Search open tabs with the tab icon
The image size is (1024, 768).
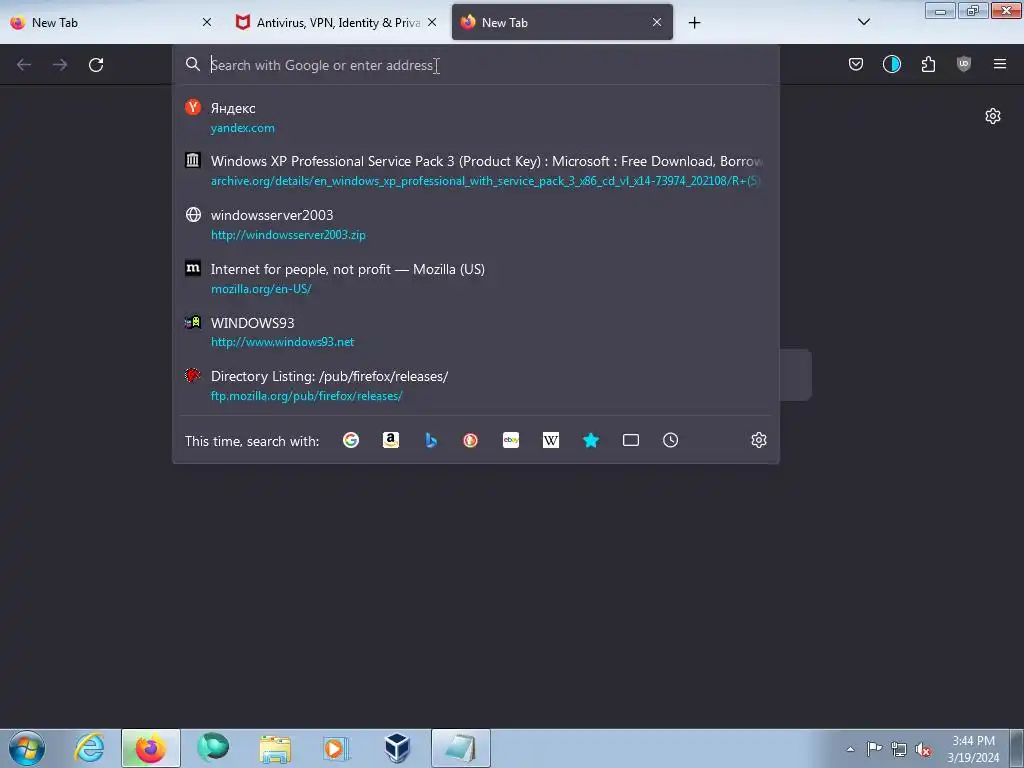631,440
